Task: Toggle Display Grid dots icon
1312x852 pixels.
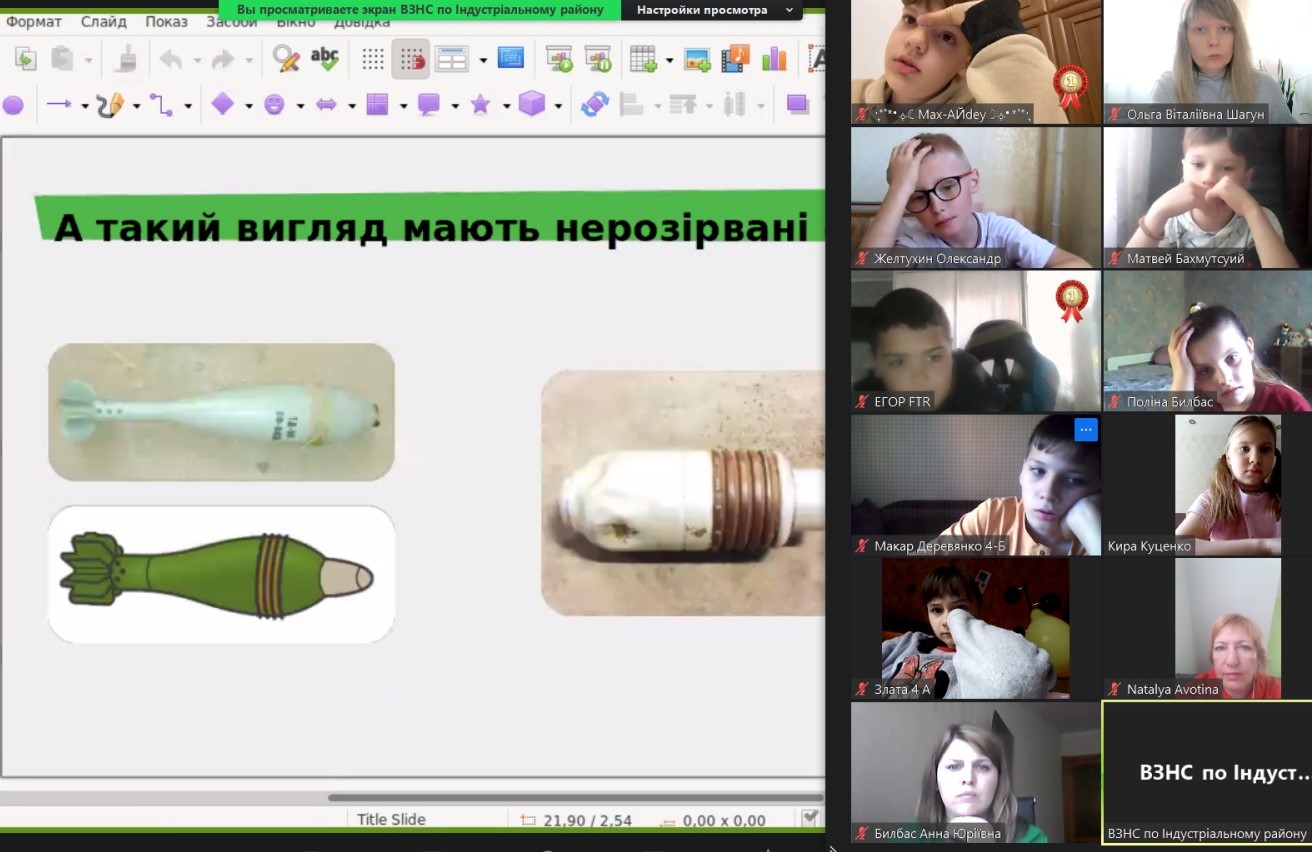Action: [x=373, y=60]
